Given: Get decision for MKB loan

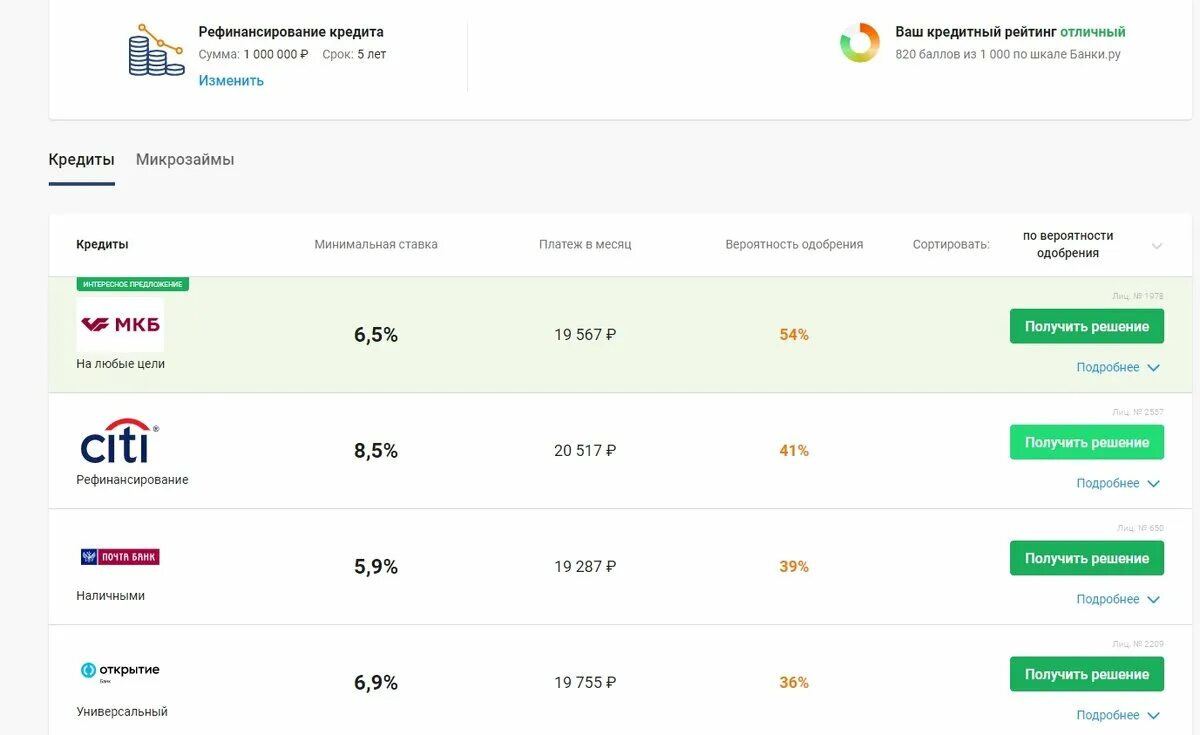Looking at the screenshot, I should pyautogui.click(x=1087, y=326).
